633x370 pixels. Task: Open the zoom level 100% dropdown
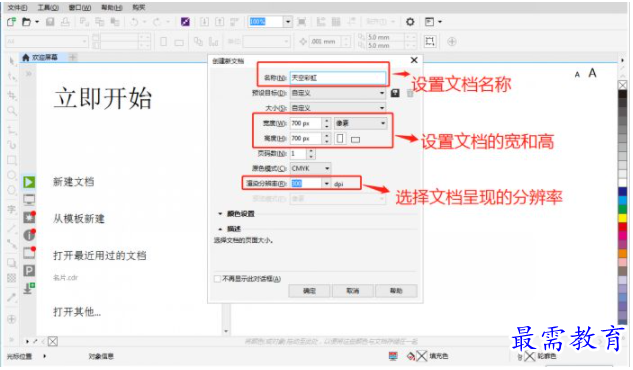287,22
